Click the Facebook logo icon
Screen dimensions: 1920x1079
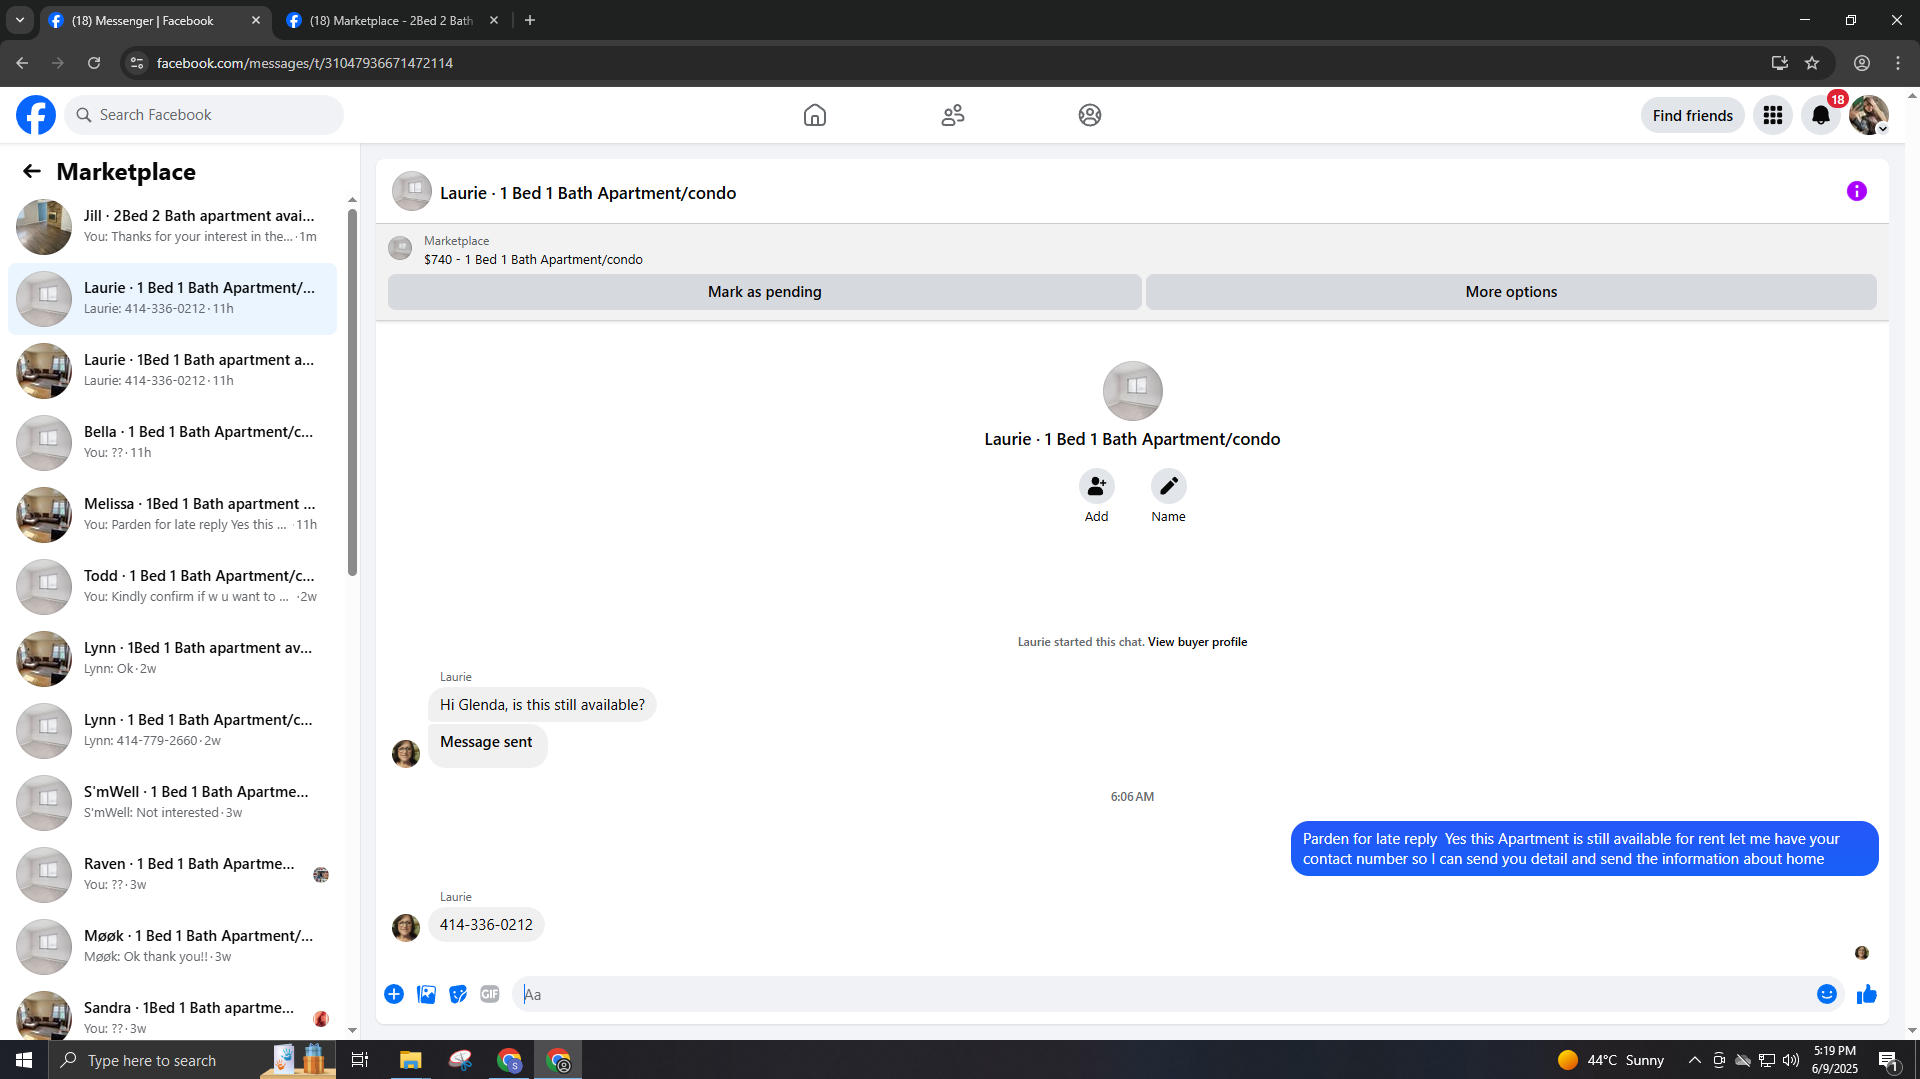36,115
